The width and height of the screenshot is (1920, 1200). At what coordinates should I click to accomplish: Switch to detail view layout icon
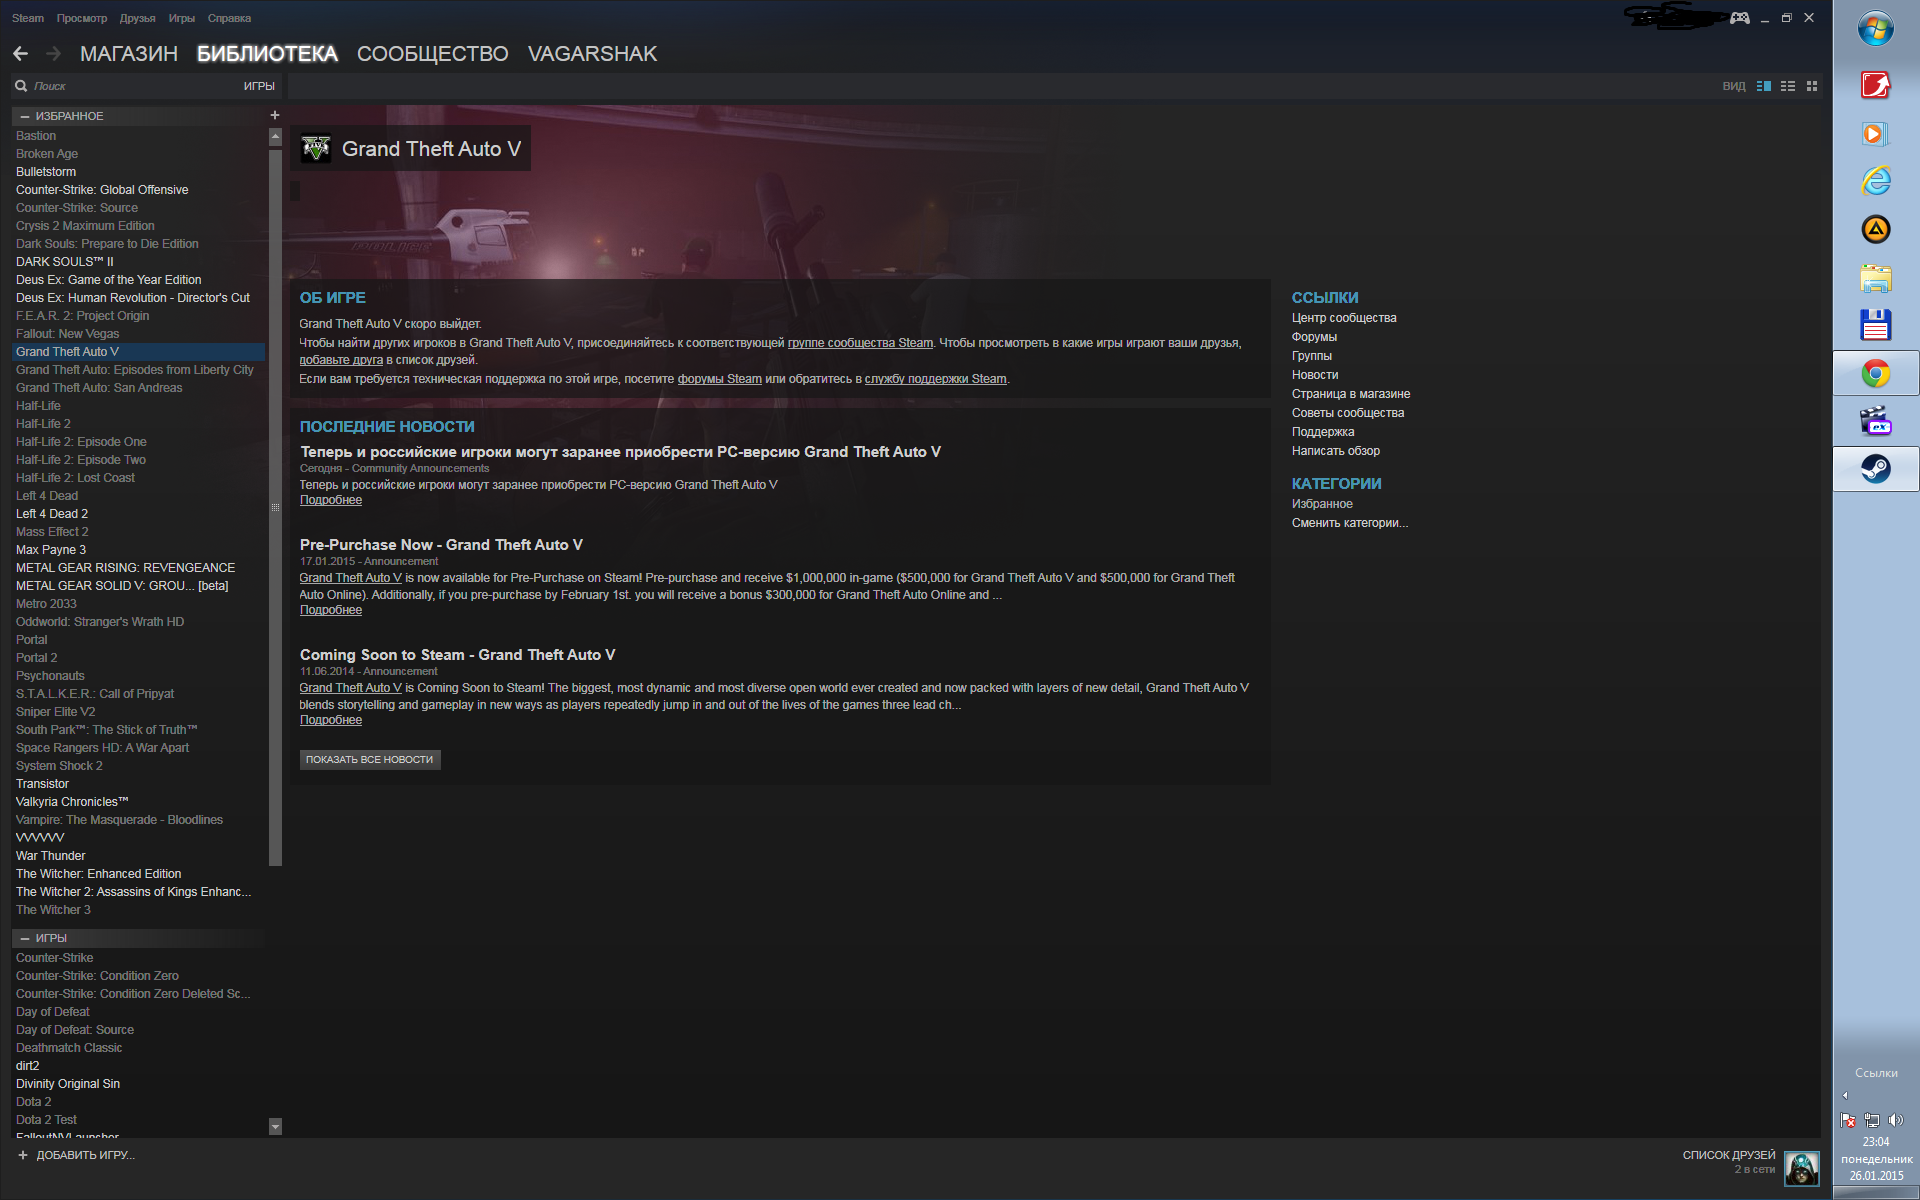(1764, 86)
